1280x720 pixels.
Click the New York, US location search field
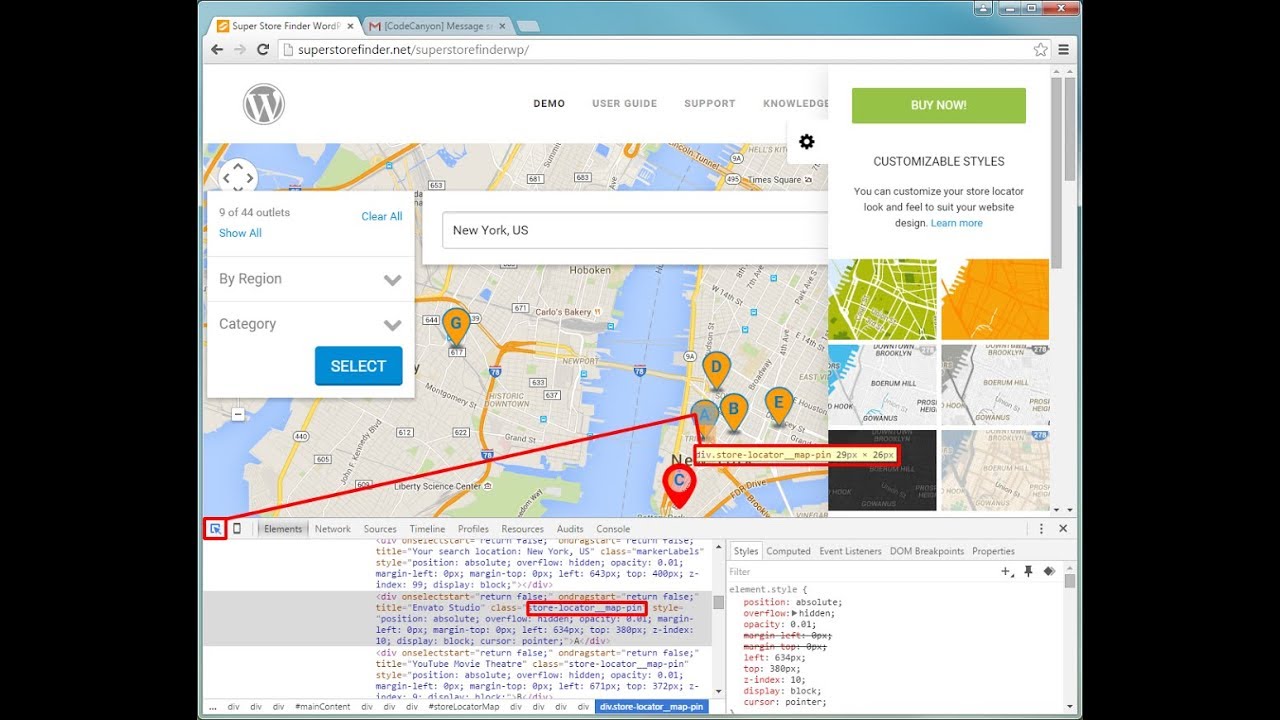635,230
